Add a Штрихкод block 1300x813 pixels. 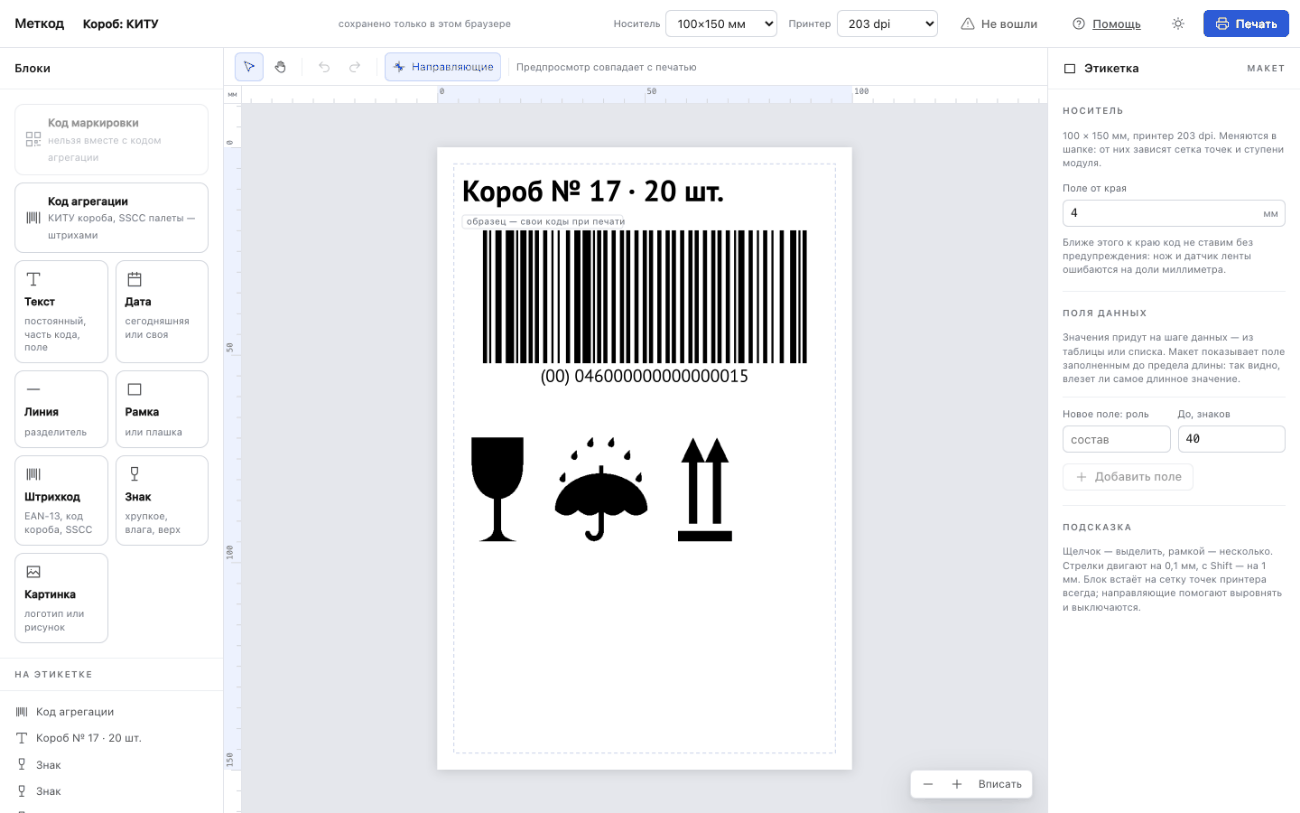(x=61, y=500)
